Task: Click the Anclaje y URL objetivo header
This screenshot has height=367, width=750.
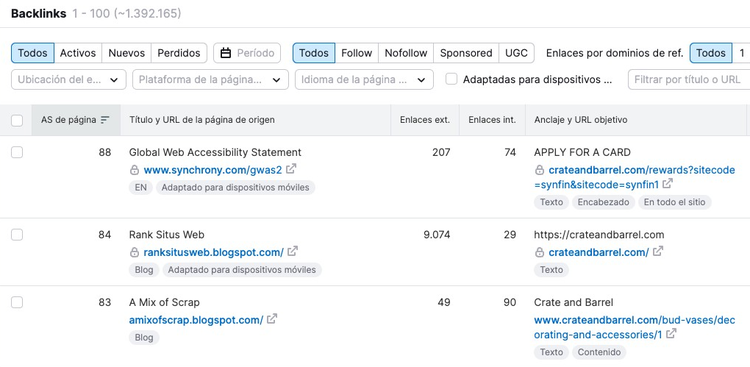Action: (636, 120)
